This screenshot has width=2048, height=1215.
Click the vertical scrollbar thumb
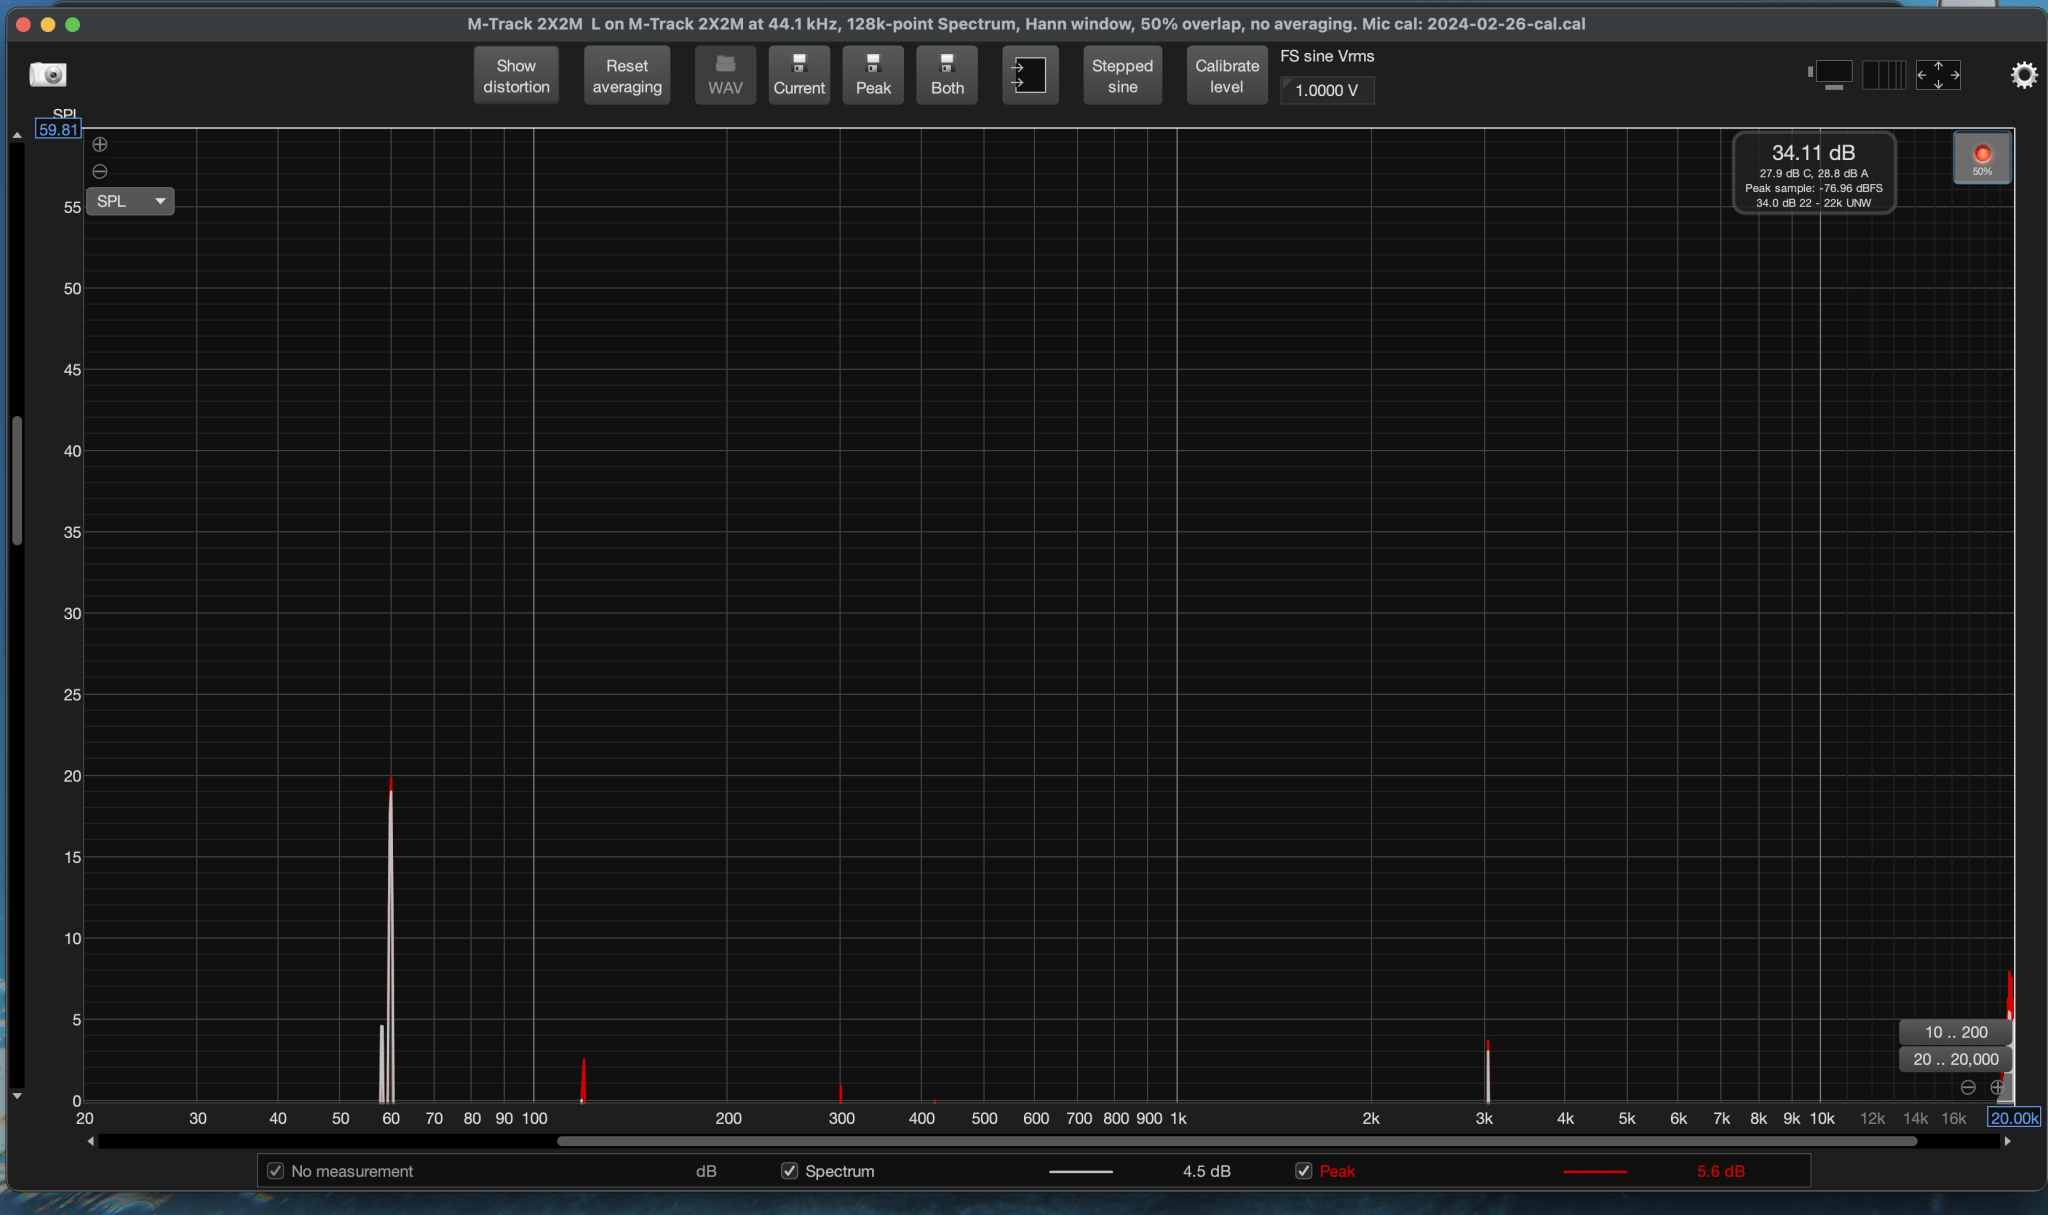pyautogui.click(x=17, y=480)
